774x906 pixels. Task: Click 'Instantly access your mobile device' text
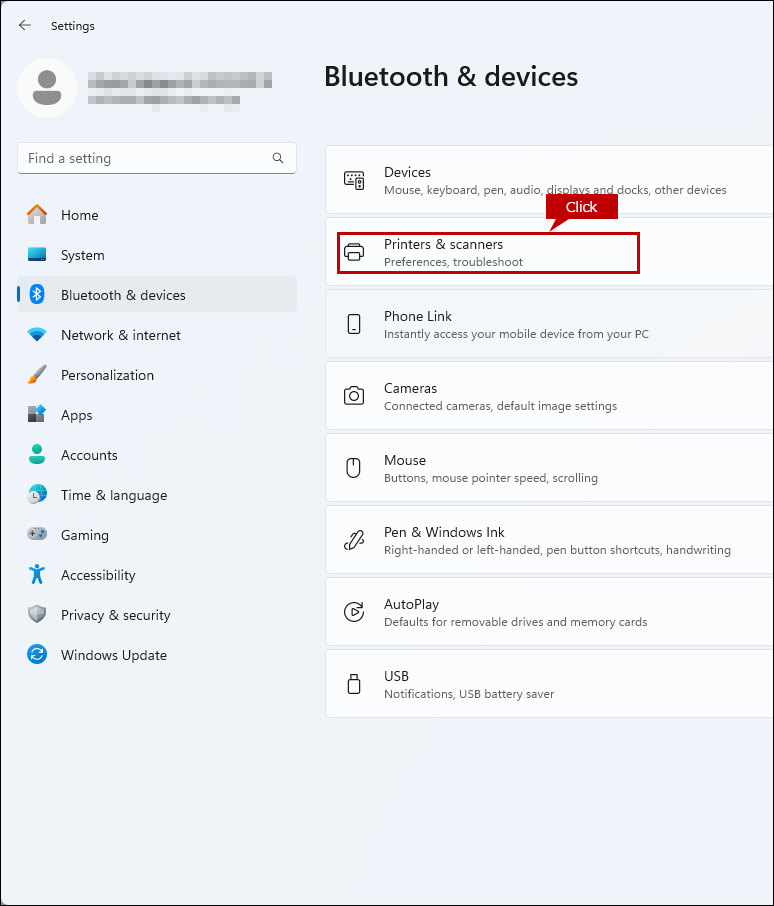pyautogui.click(x=516, y=334)
